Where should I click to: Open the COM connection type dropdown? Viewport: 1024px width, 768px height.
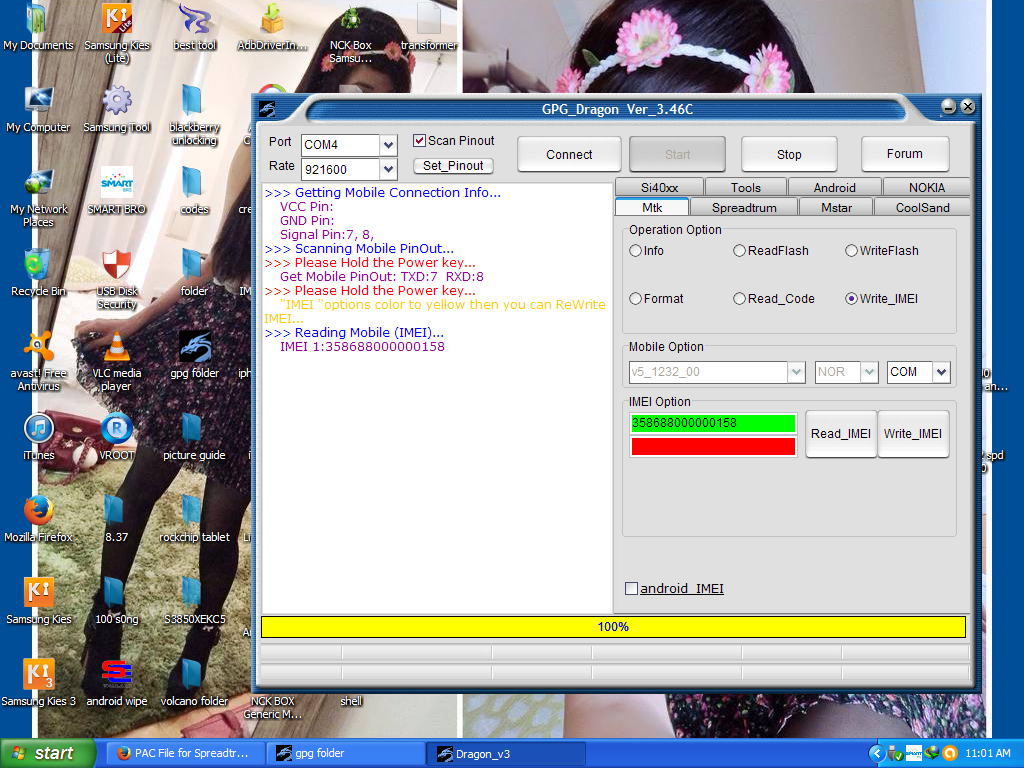pos(941,372)
